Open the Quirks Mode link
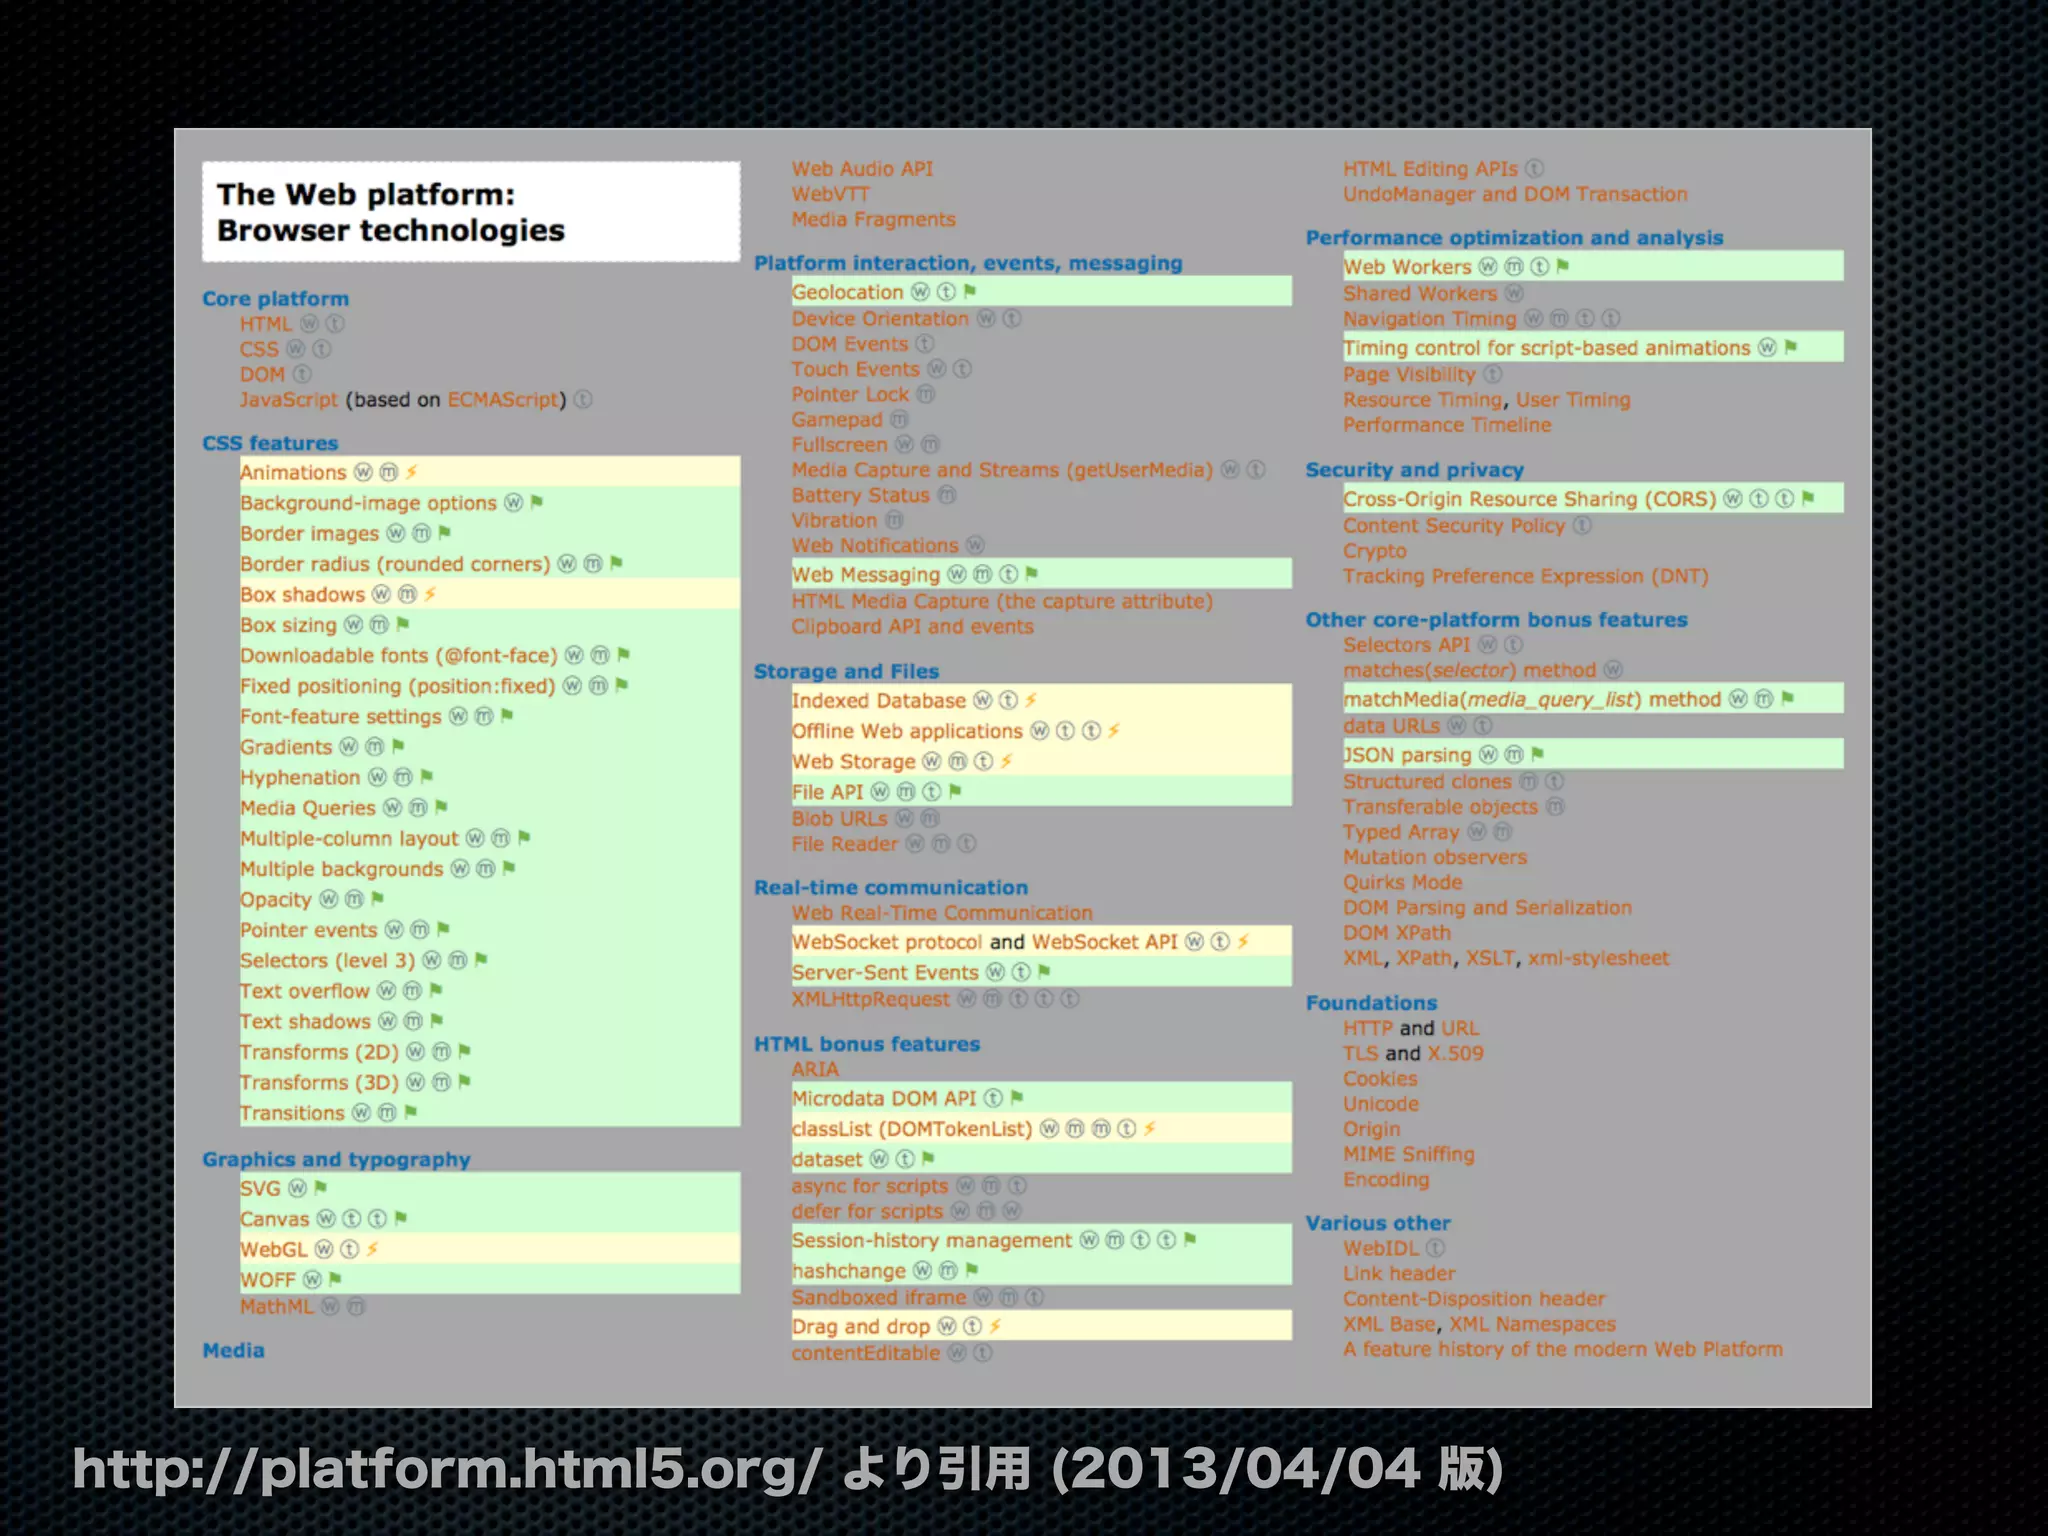 pyautogui.click(x=1402, y=882)
